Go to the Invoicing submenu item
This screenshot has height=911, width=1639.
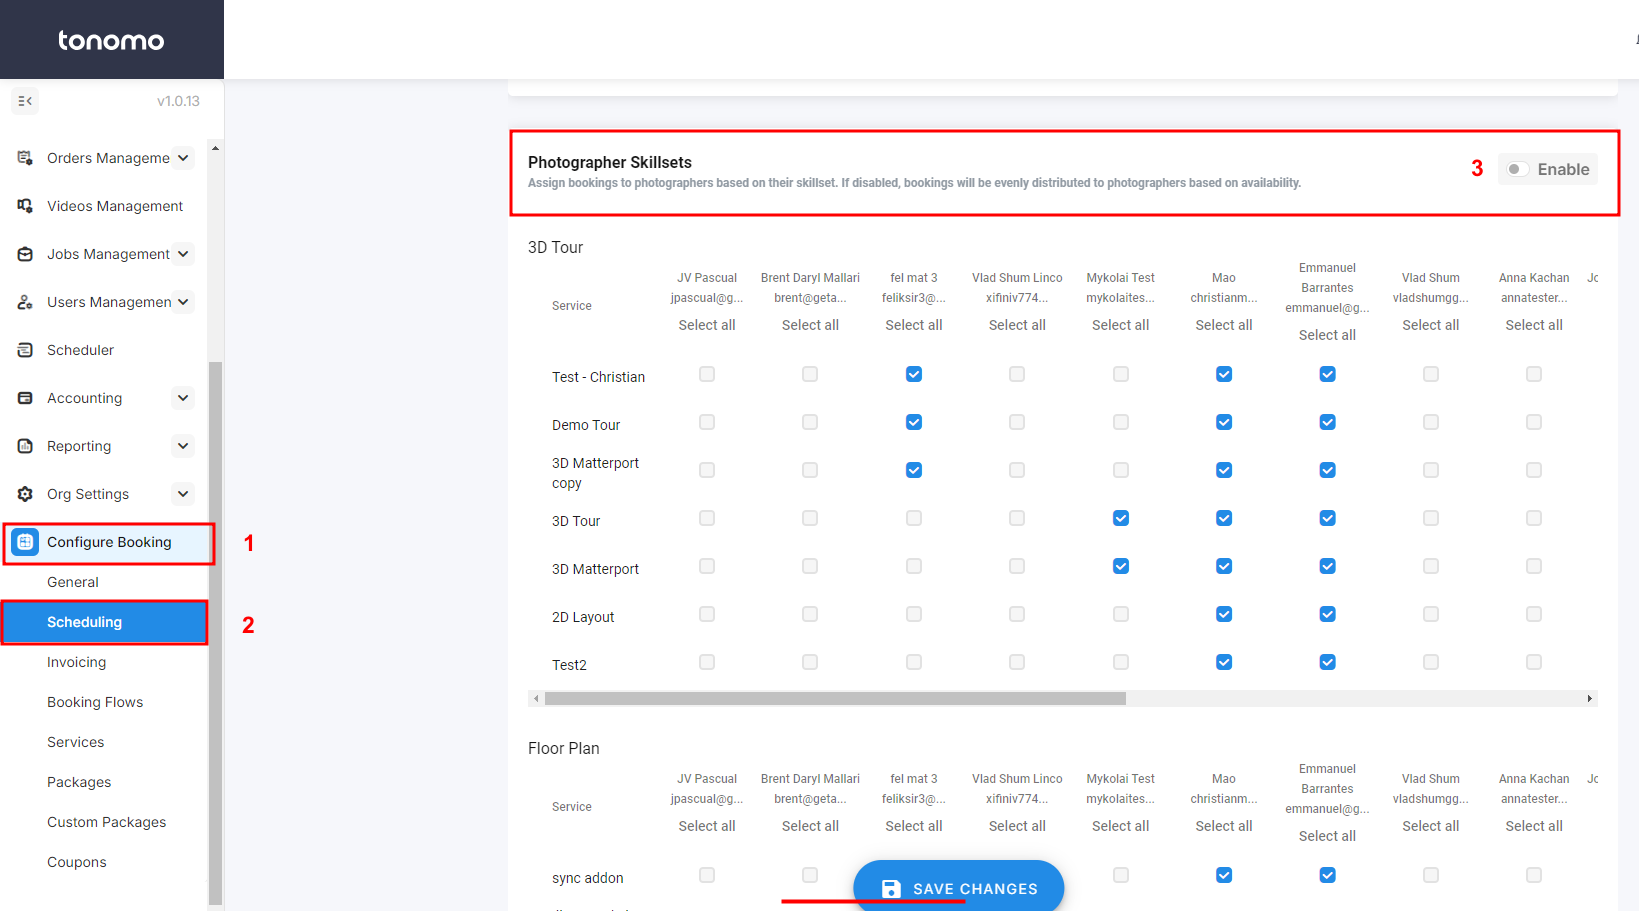(x=76, y=662)
